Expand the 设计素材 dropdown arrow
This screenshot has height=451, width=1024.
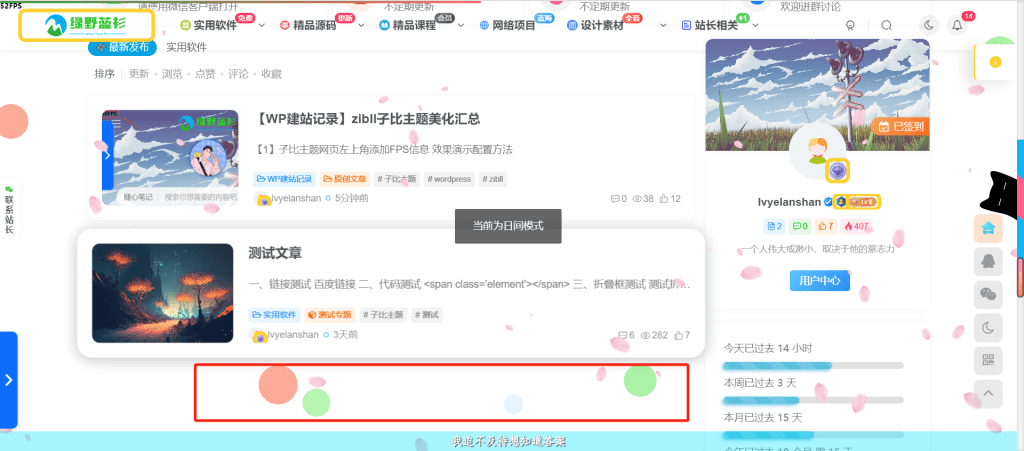pyautogui.click(x=664, y=26)
